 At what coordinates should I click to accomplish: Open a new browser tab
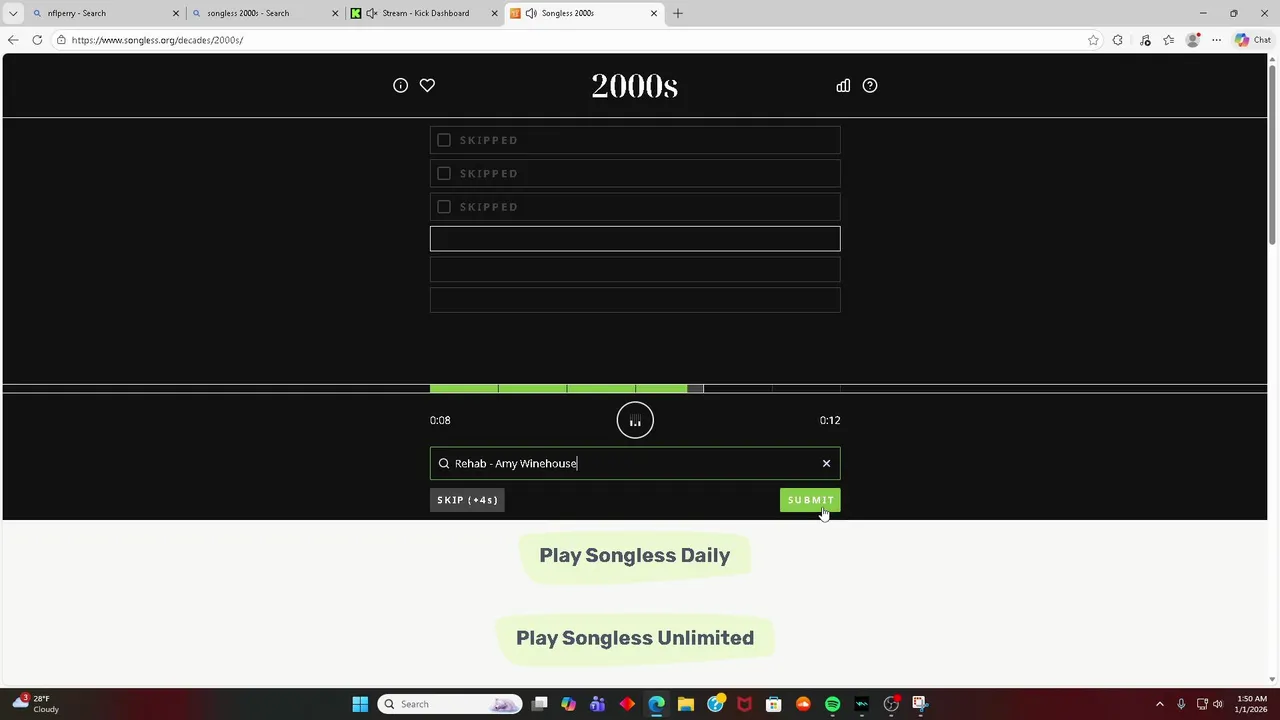pos(677,13)
